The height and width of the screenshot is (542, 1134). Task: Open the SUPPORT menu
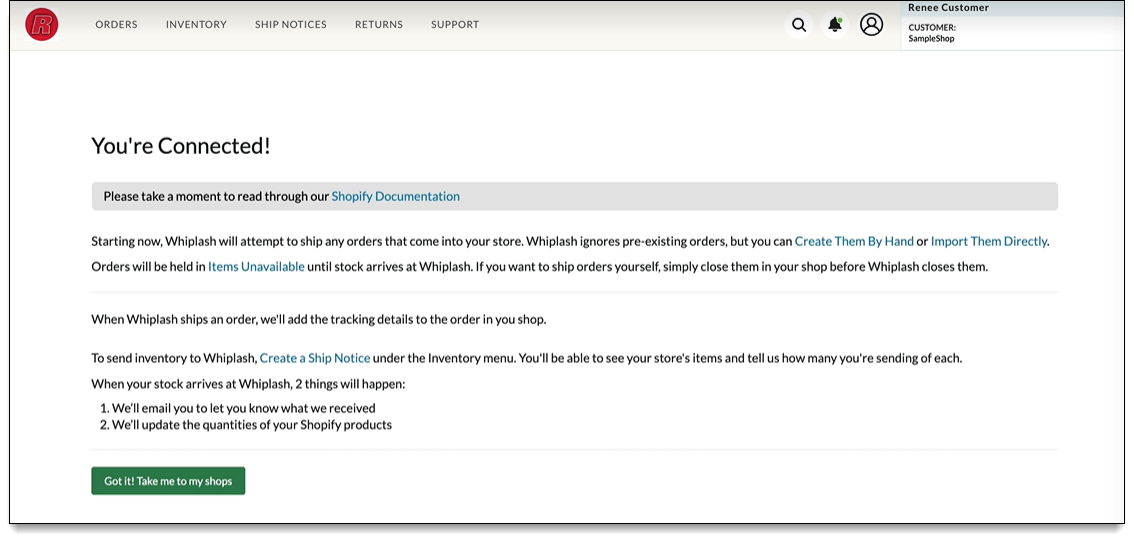pyautogui.click(x=455, y=25)
